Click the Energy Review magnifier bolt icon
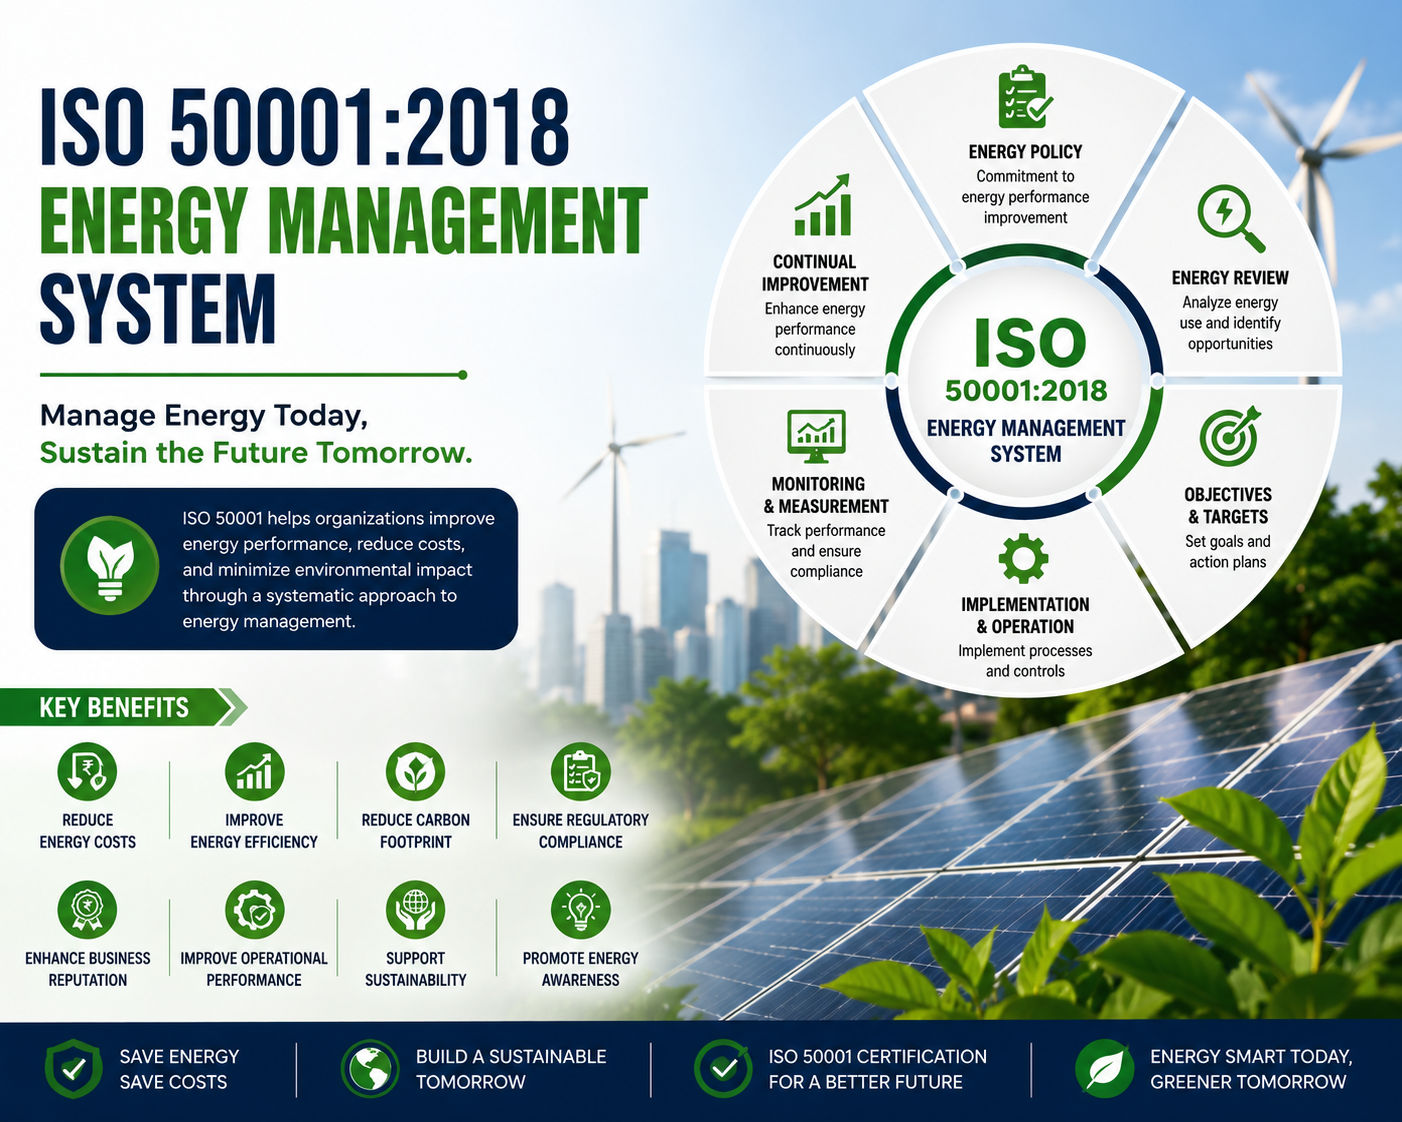This screenshot has height=1122, width=1402. tap(1231, 218)
